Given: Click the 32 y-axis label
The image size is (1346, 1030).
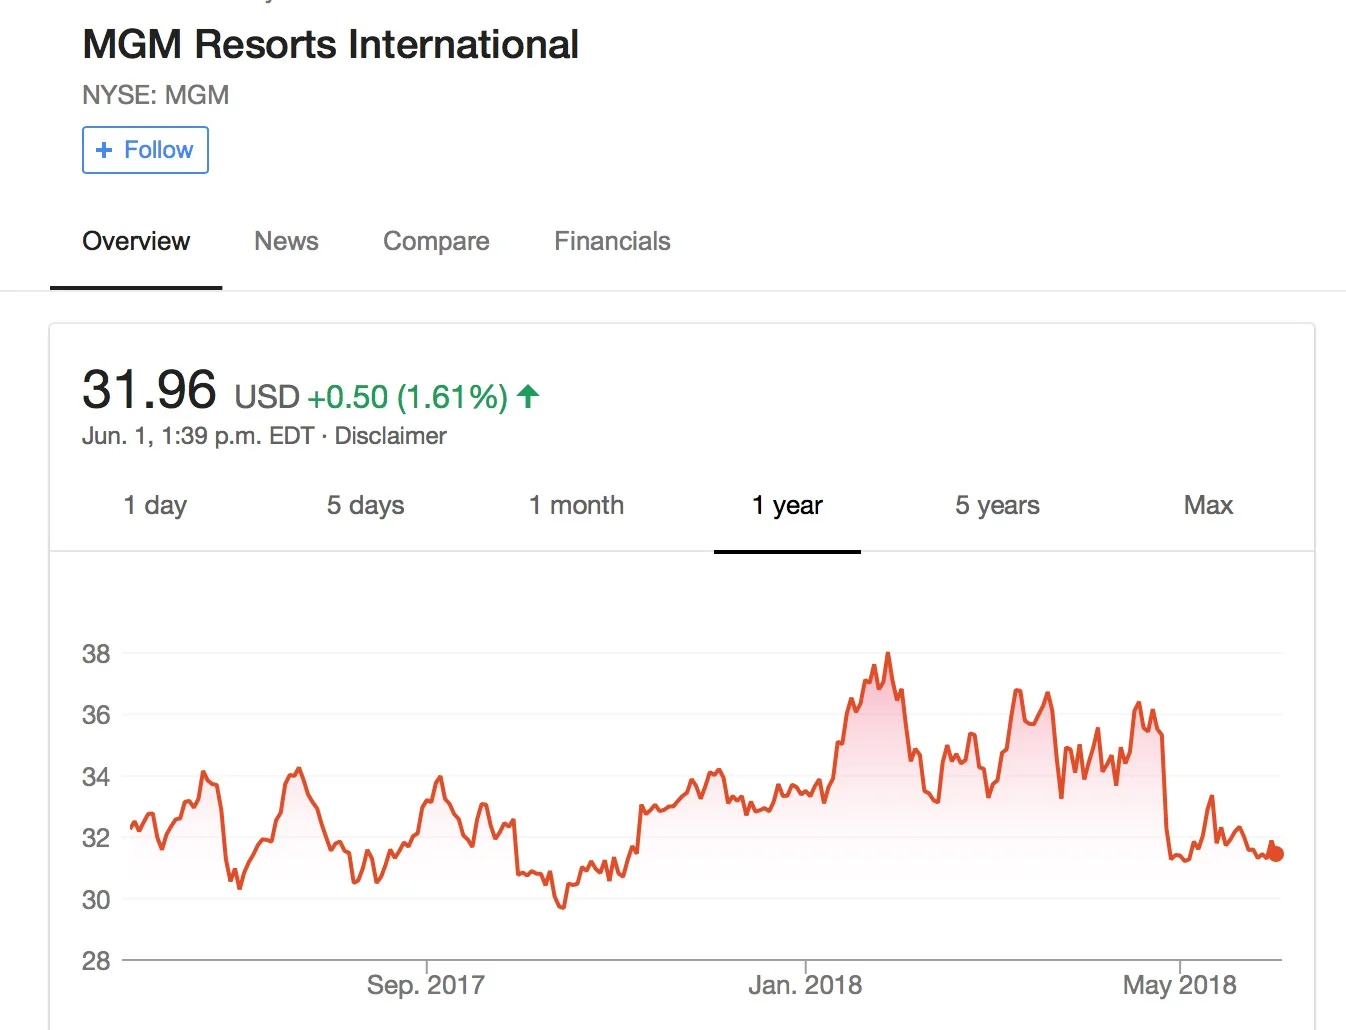Looking at the screenshot, I should tap(96, 838).
